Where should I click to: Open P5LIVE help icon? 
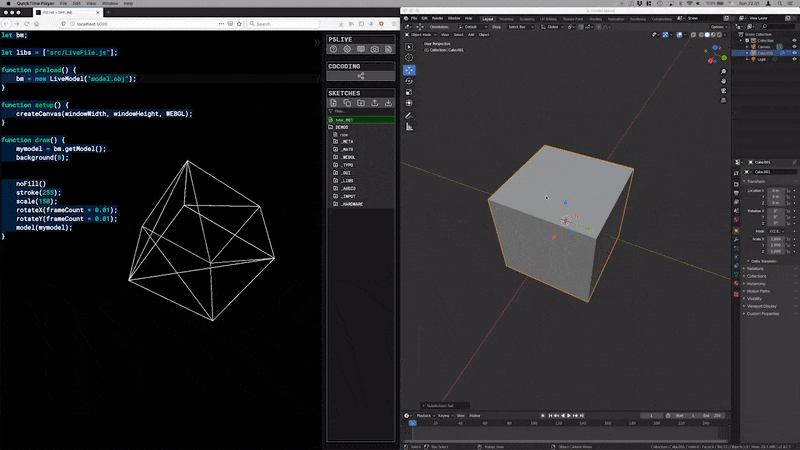click(333, 49)
